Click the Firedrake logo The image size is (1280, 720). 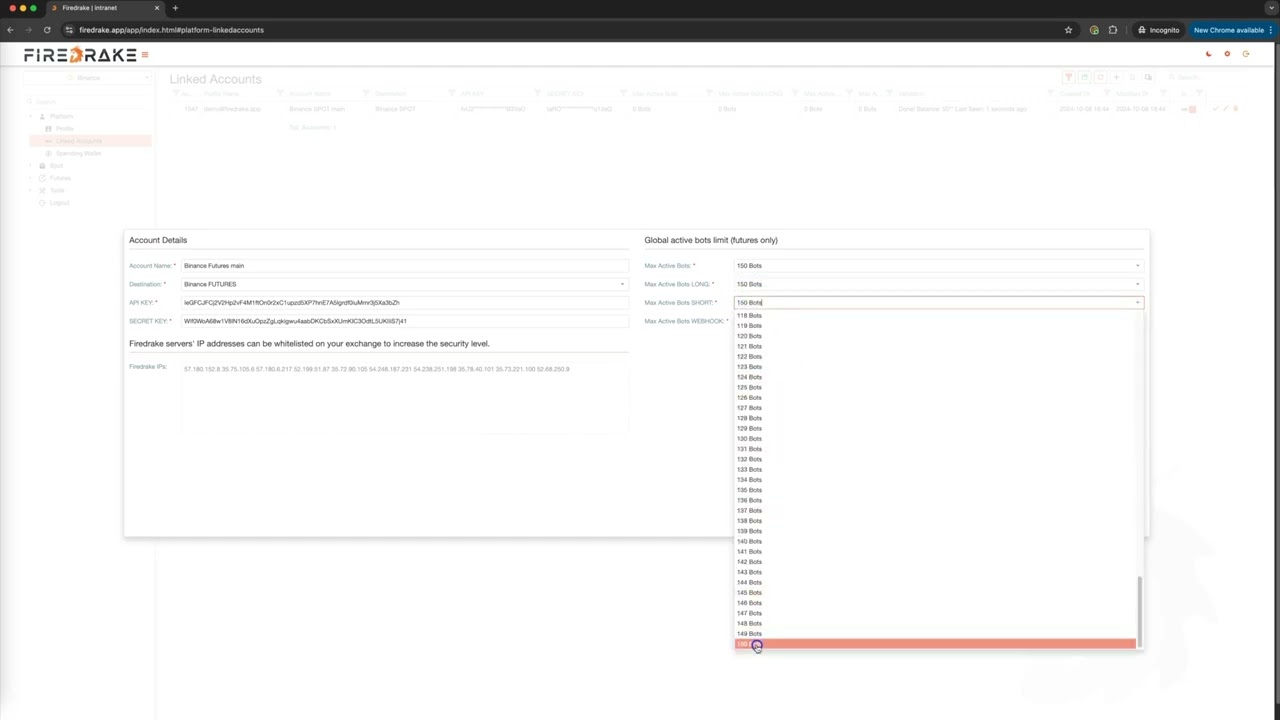80,55
